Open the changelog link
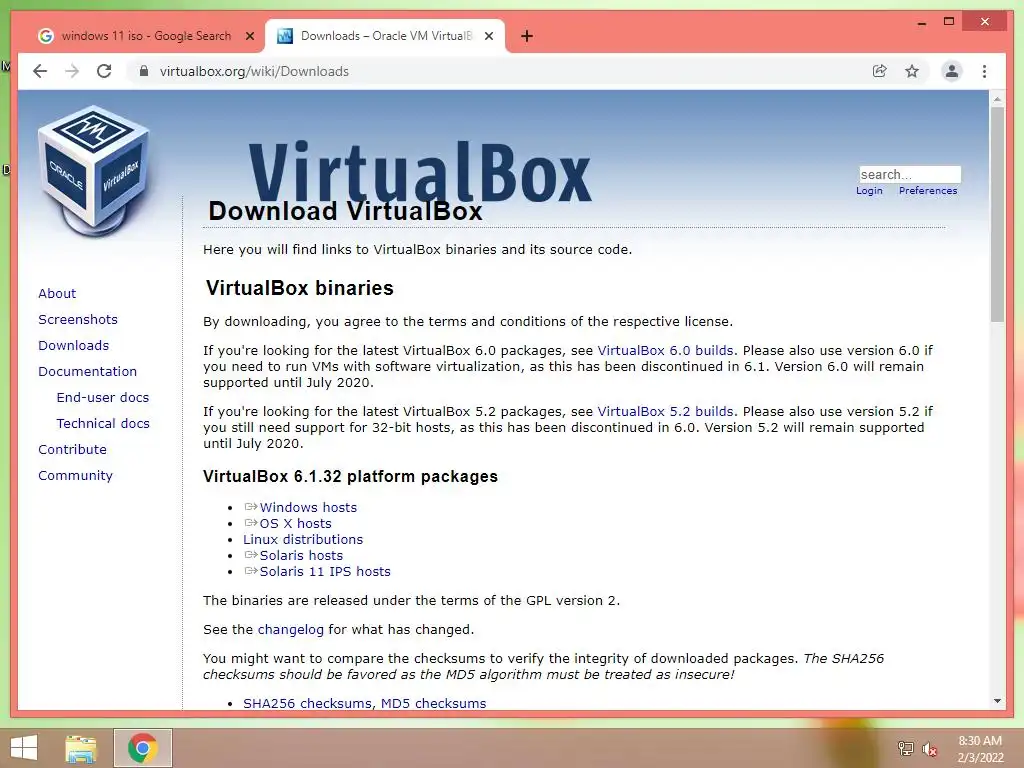Viewport: 1024px width, 768px height. (x=291, y=630)
